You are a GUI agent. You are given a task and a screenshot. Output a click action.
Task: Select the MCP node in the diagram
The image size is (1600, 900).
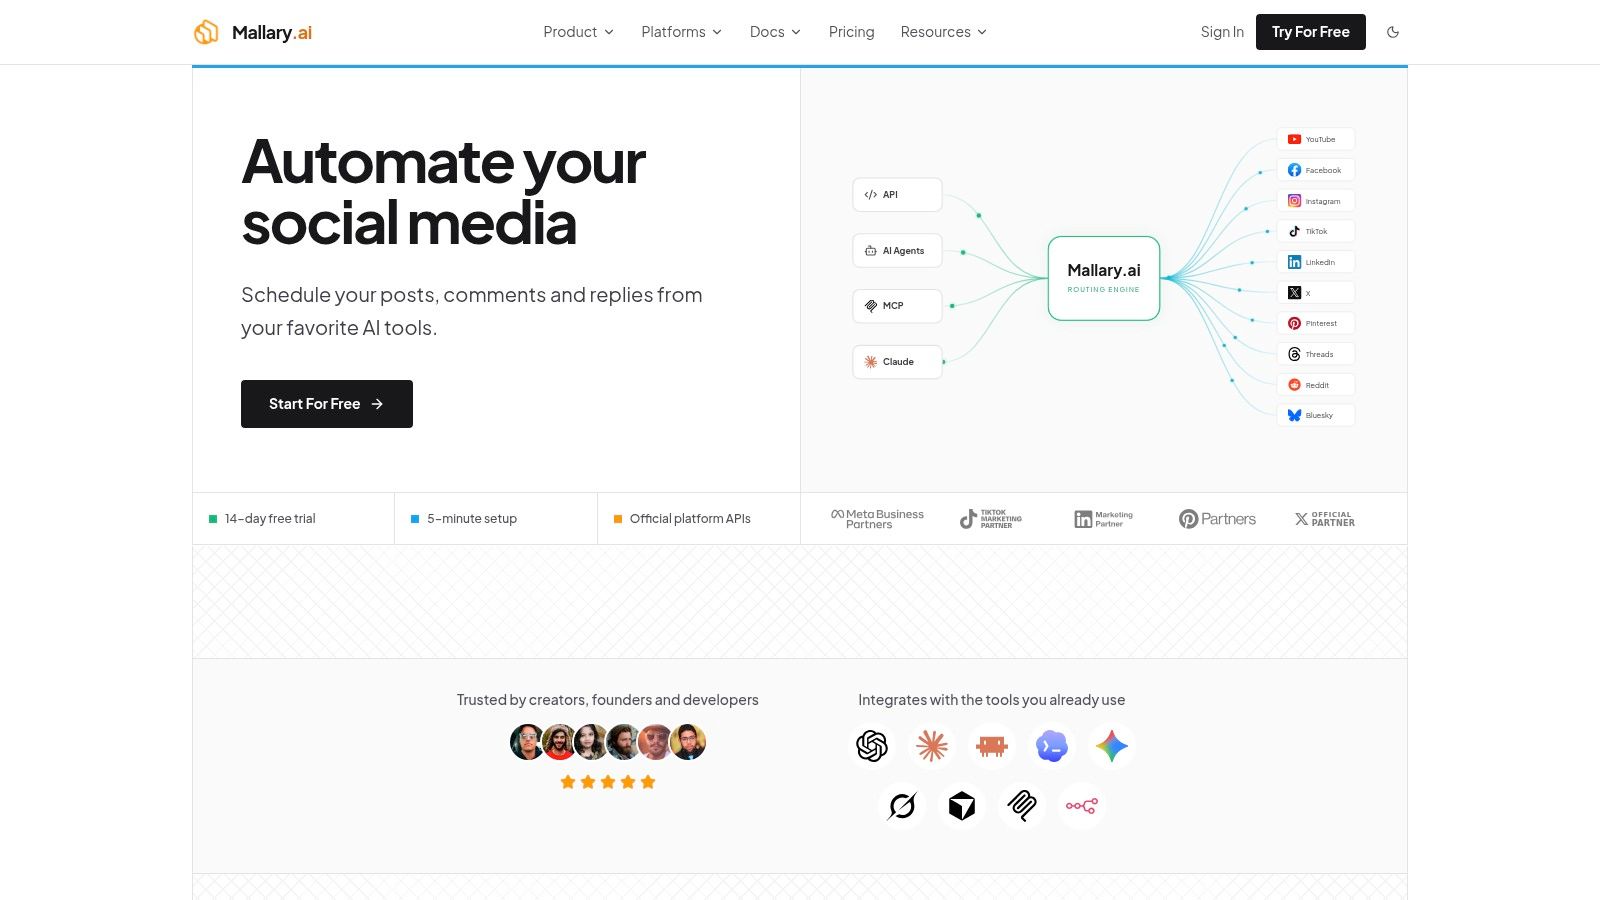coord(897,306)
